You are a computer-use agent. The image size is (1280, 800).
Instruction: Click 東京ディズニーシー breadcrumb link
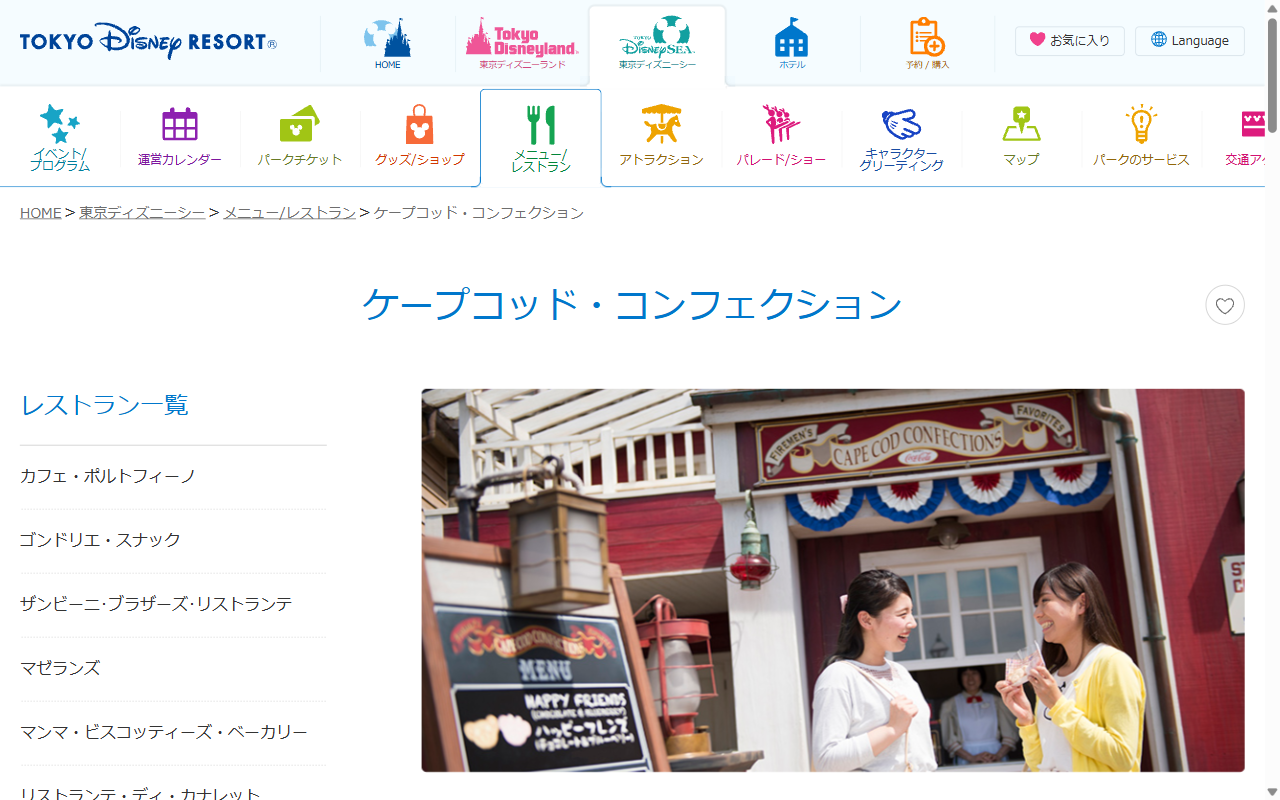[142, 213]
